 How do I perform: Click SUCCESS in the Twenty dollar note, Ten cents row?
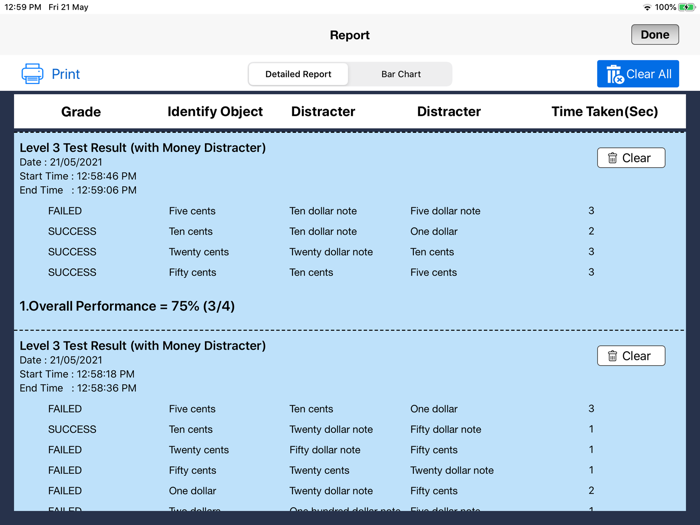click(72, 252)
